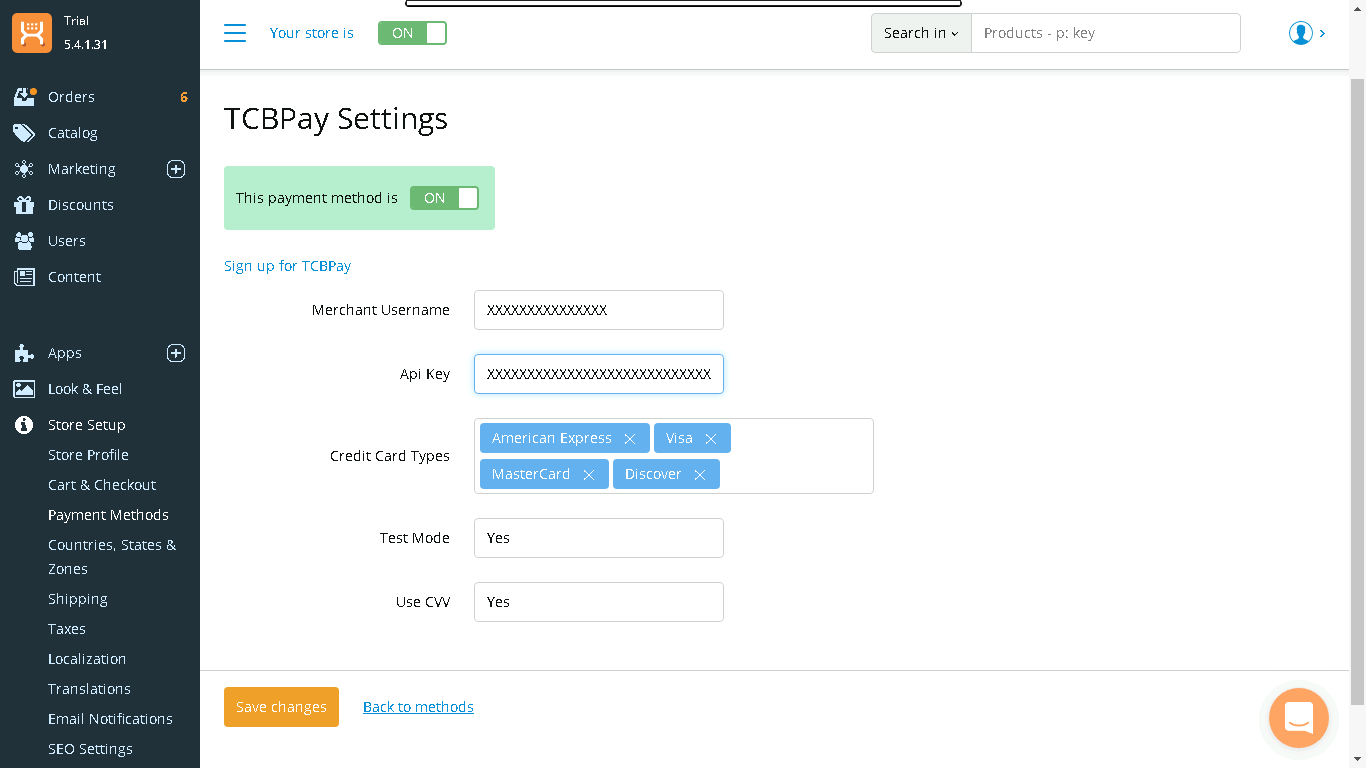Open the Search in dropdown
The image size is (1366, 768).
coord(921,33)
